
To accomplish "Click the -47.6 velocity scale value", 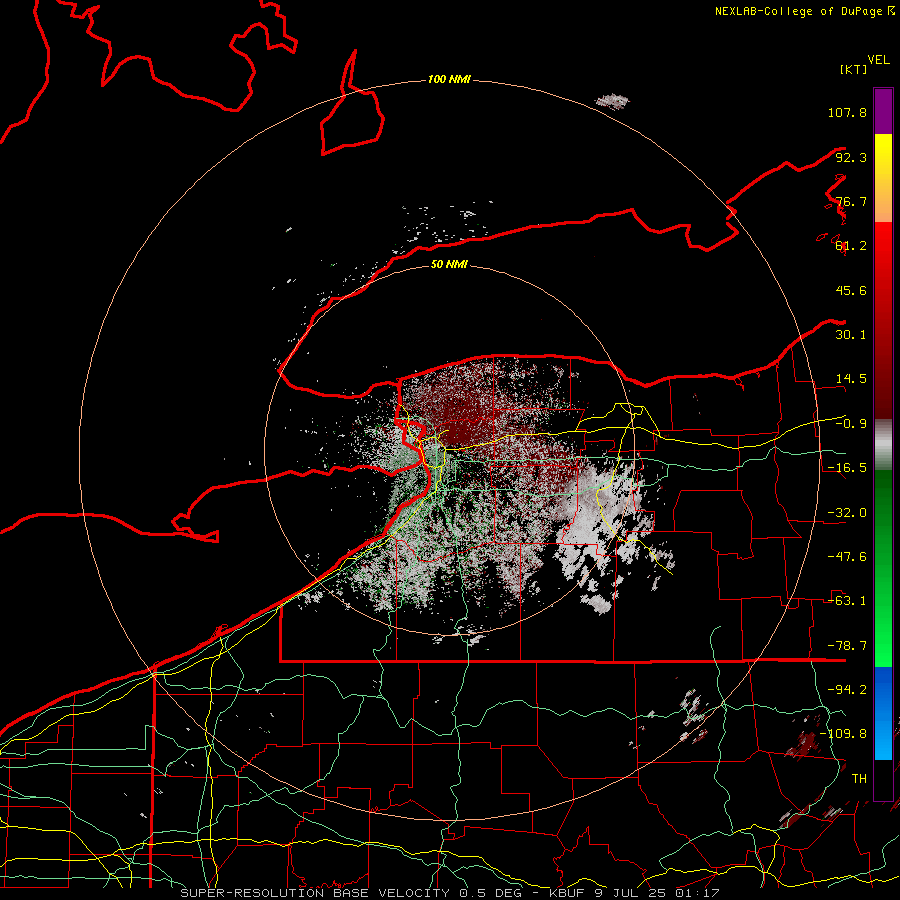I will click(847, 557).
